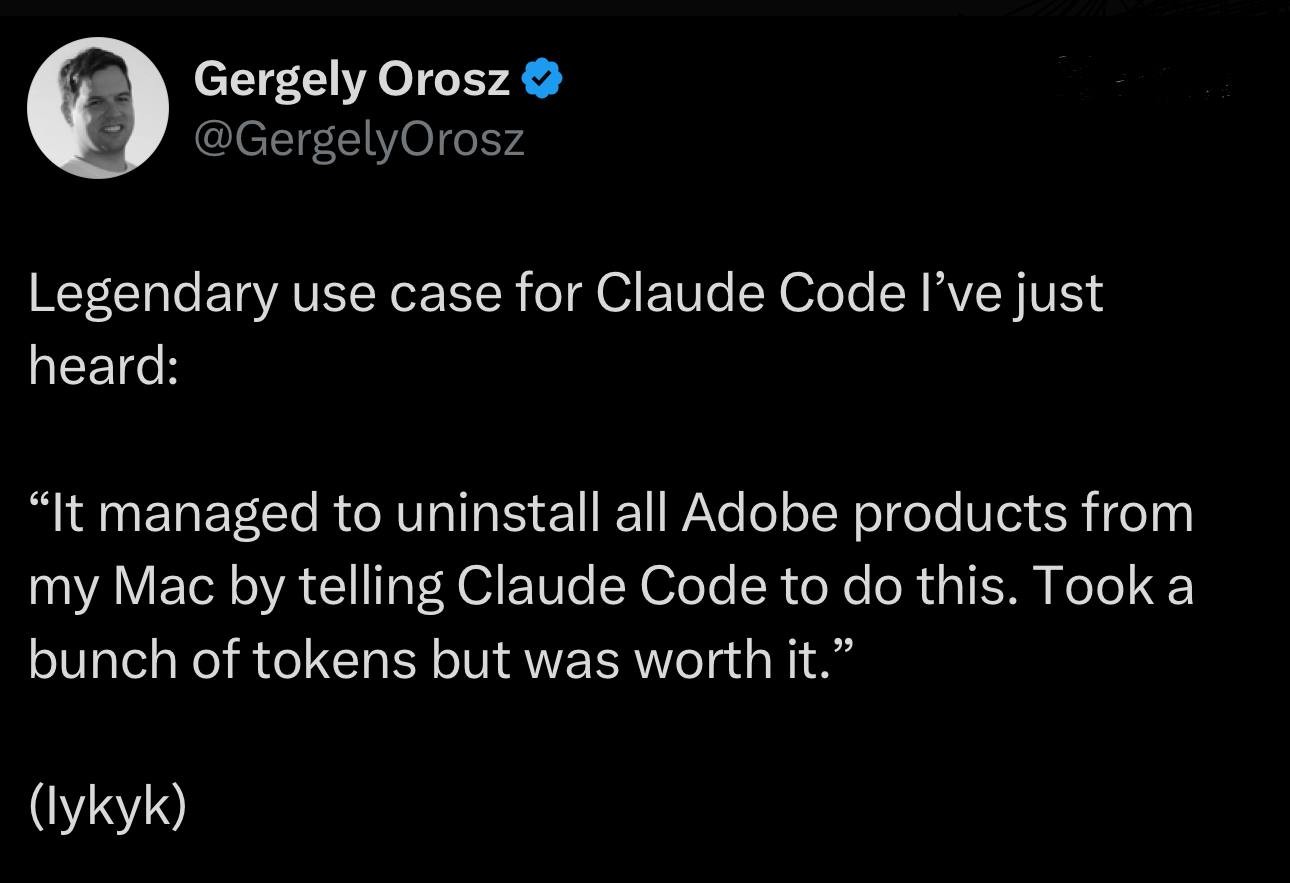The height and width of the screenshot is (883, 1290).
Task: Click the @GergelyOrosz handle
Action: point(358,139)
